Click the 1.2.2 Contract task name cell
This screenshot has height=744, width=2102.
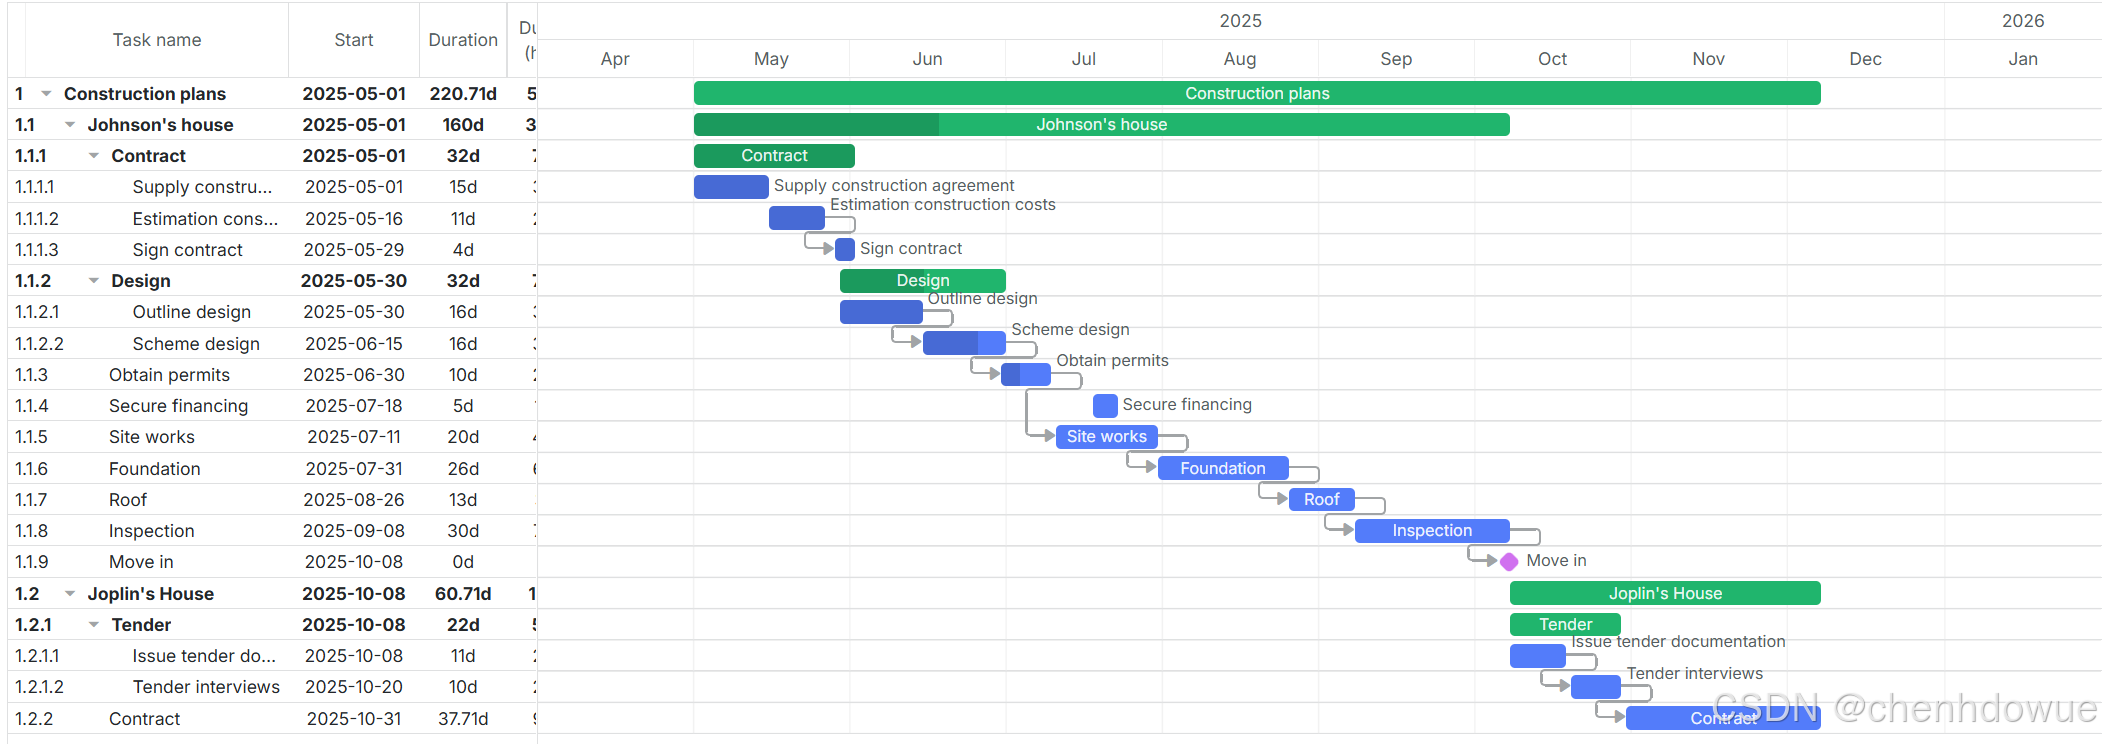tap(145, 719)
